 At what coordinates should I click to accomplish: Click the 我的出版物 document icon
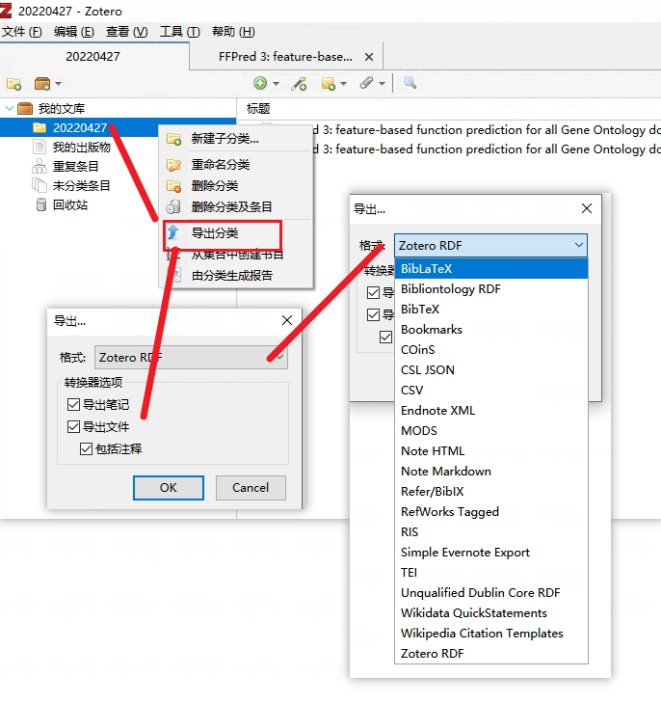click(x=39, y=147)
